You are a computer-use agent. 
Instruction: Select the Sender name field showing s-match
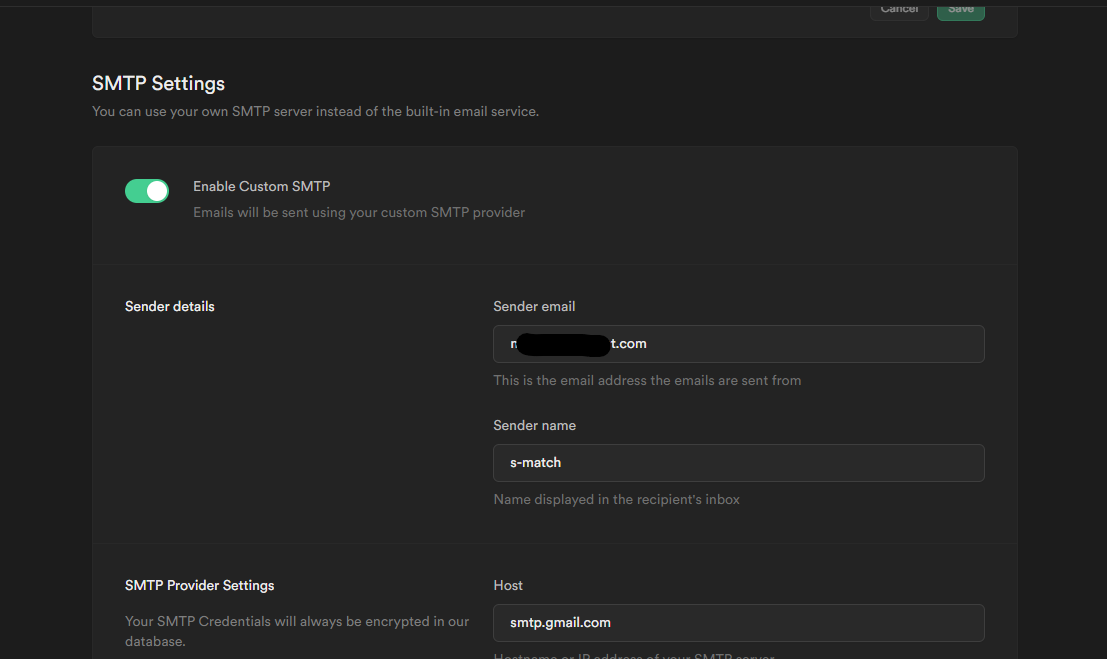pyautogui.click(x=738, y=462)
